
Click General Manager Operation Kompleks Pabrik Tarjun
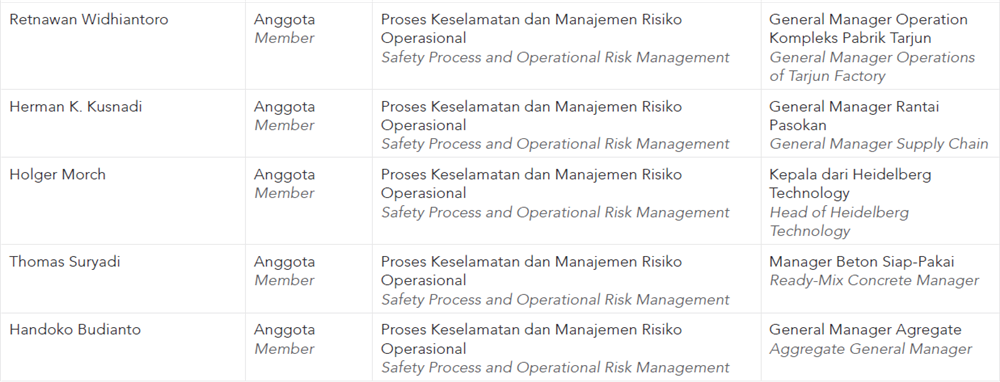pyautogui.click(x=868, y=29)
